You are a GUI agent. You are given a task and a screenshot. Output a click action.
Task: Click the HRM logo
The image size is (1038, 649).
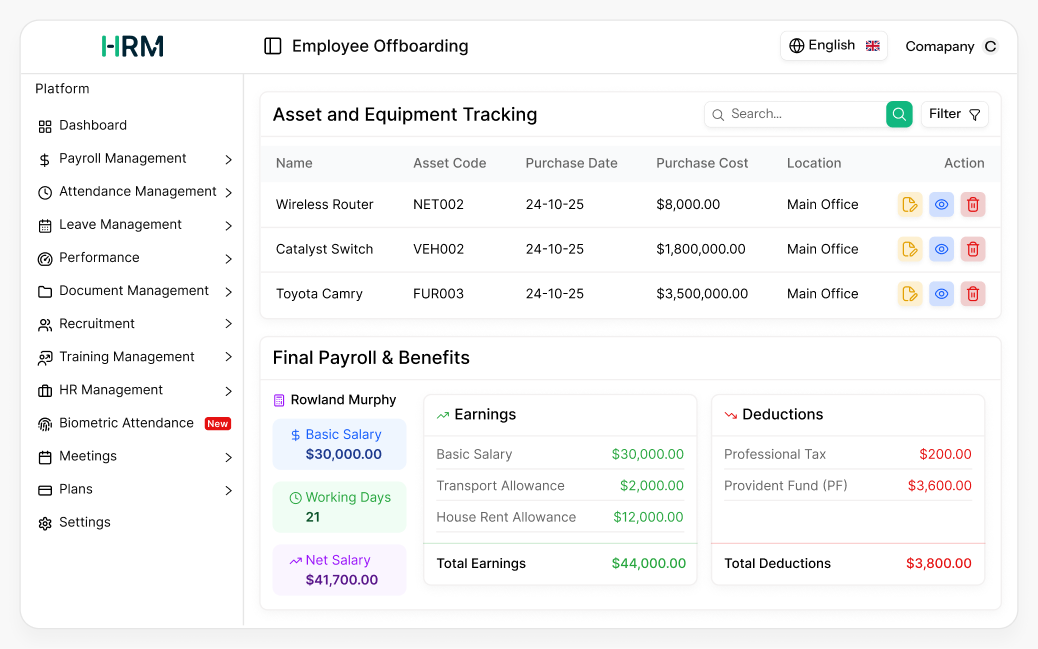pos(132,45)
